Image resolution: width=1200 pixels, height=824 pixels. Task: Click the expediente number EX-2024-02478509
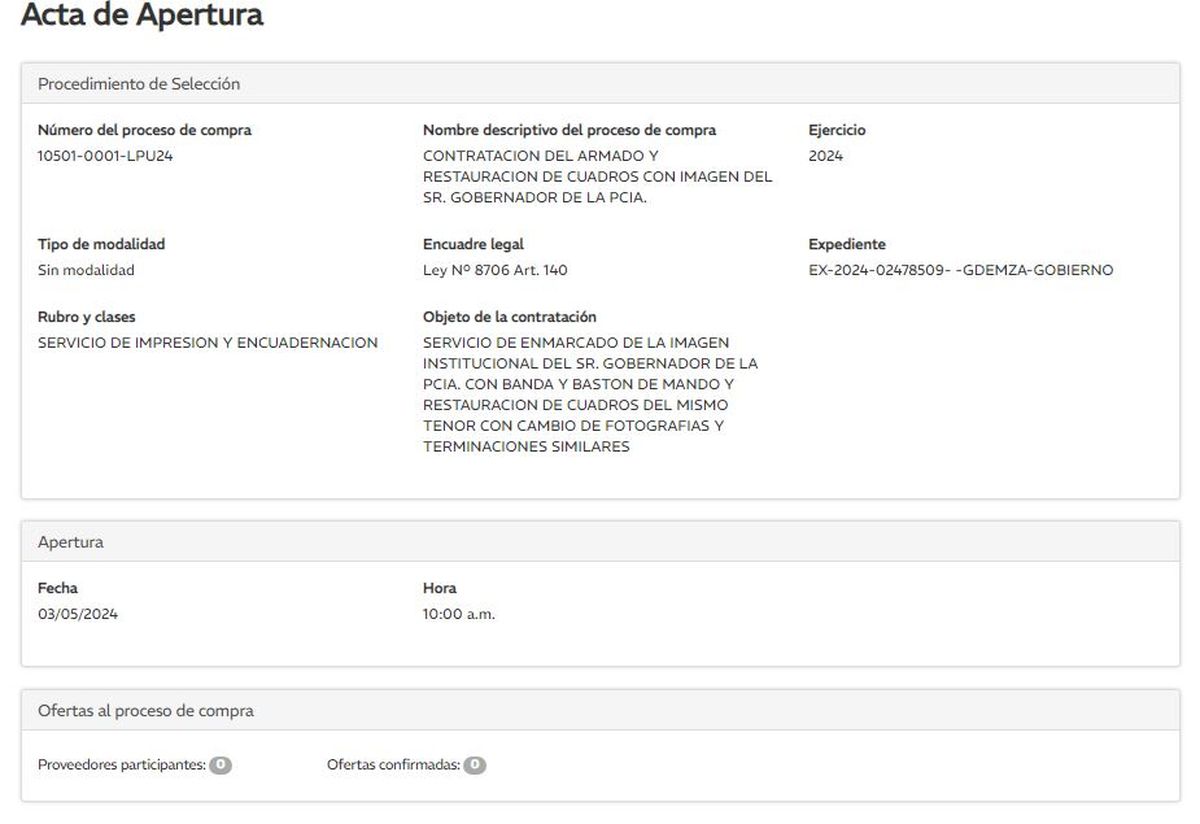point(960,270)
